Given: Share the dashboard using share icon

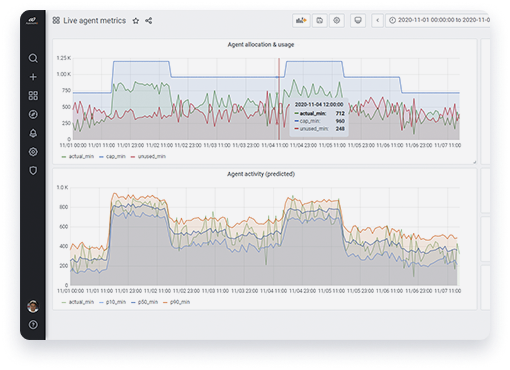Looking at the screenshot, I should point(149,21).
